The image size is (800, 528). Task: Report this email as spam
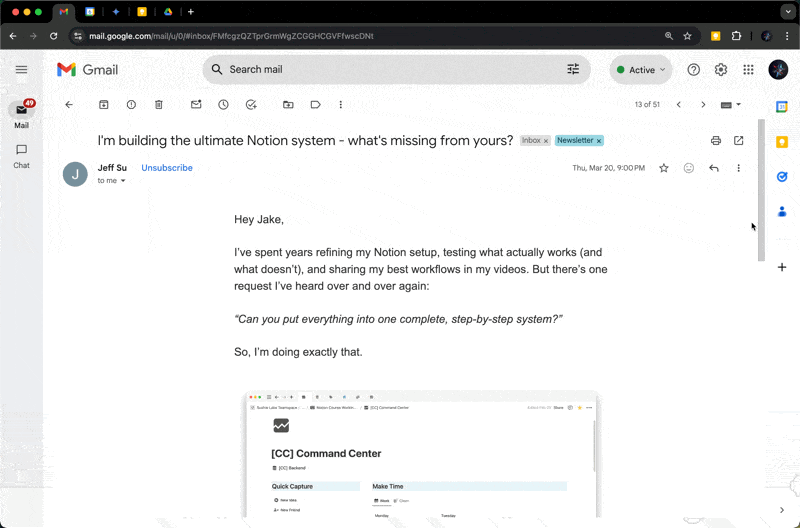tap(131, 105)
